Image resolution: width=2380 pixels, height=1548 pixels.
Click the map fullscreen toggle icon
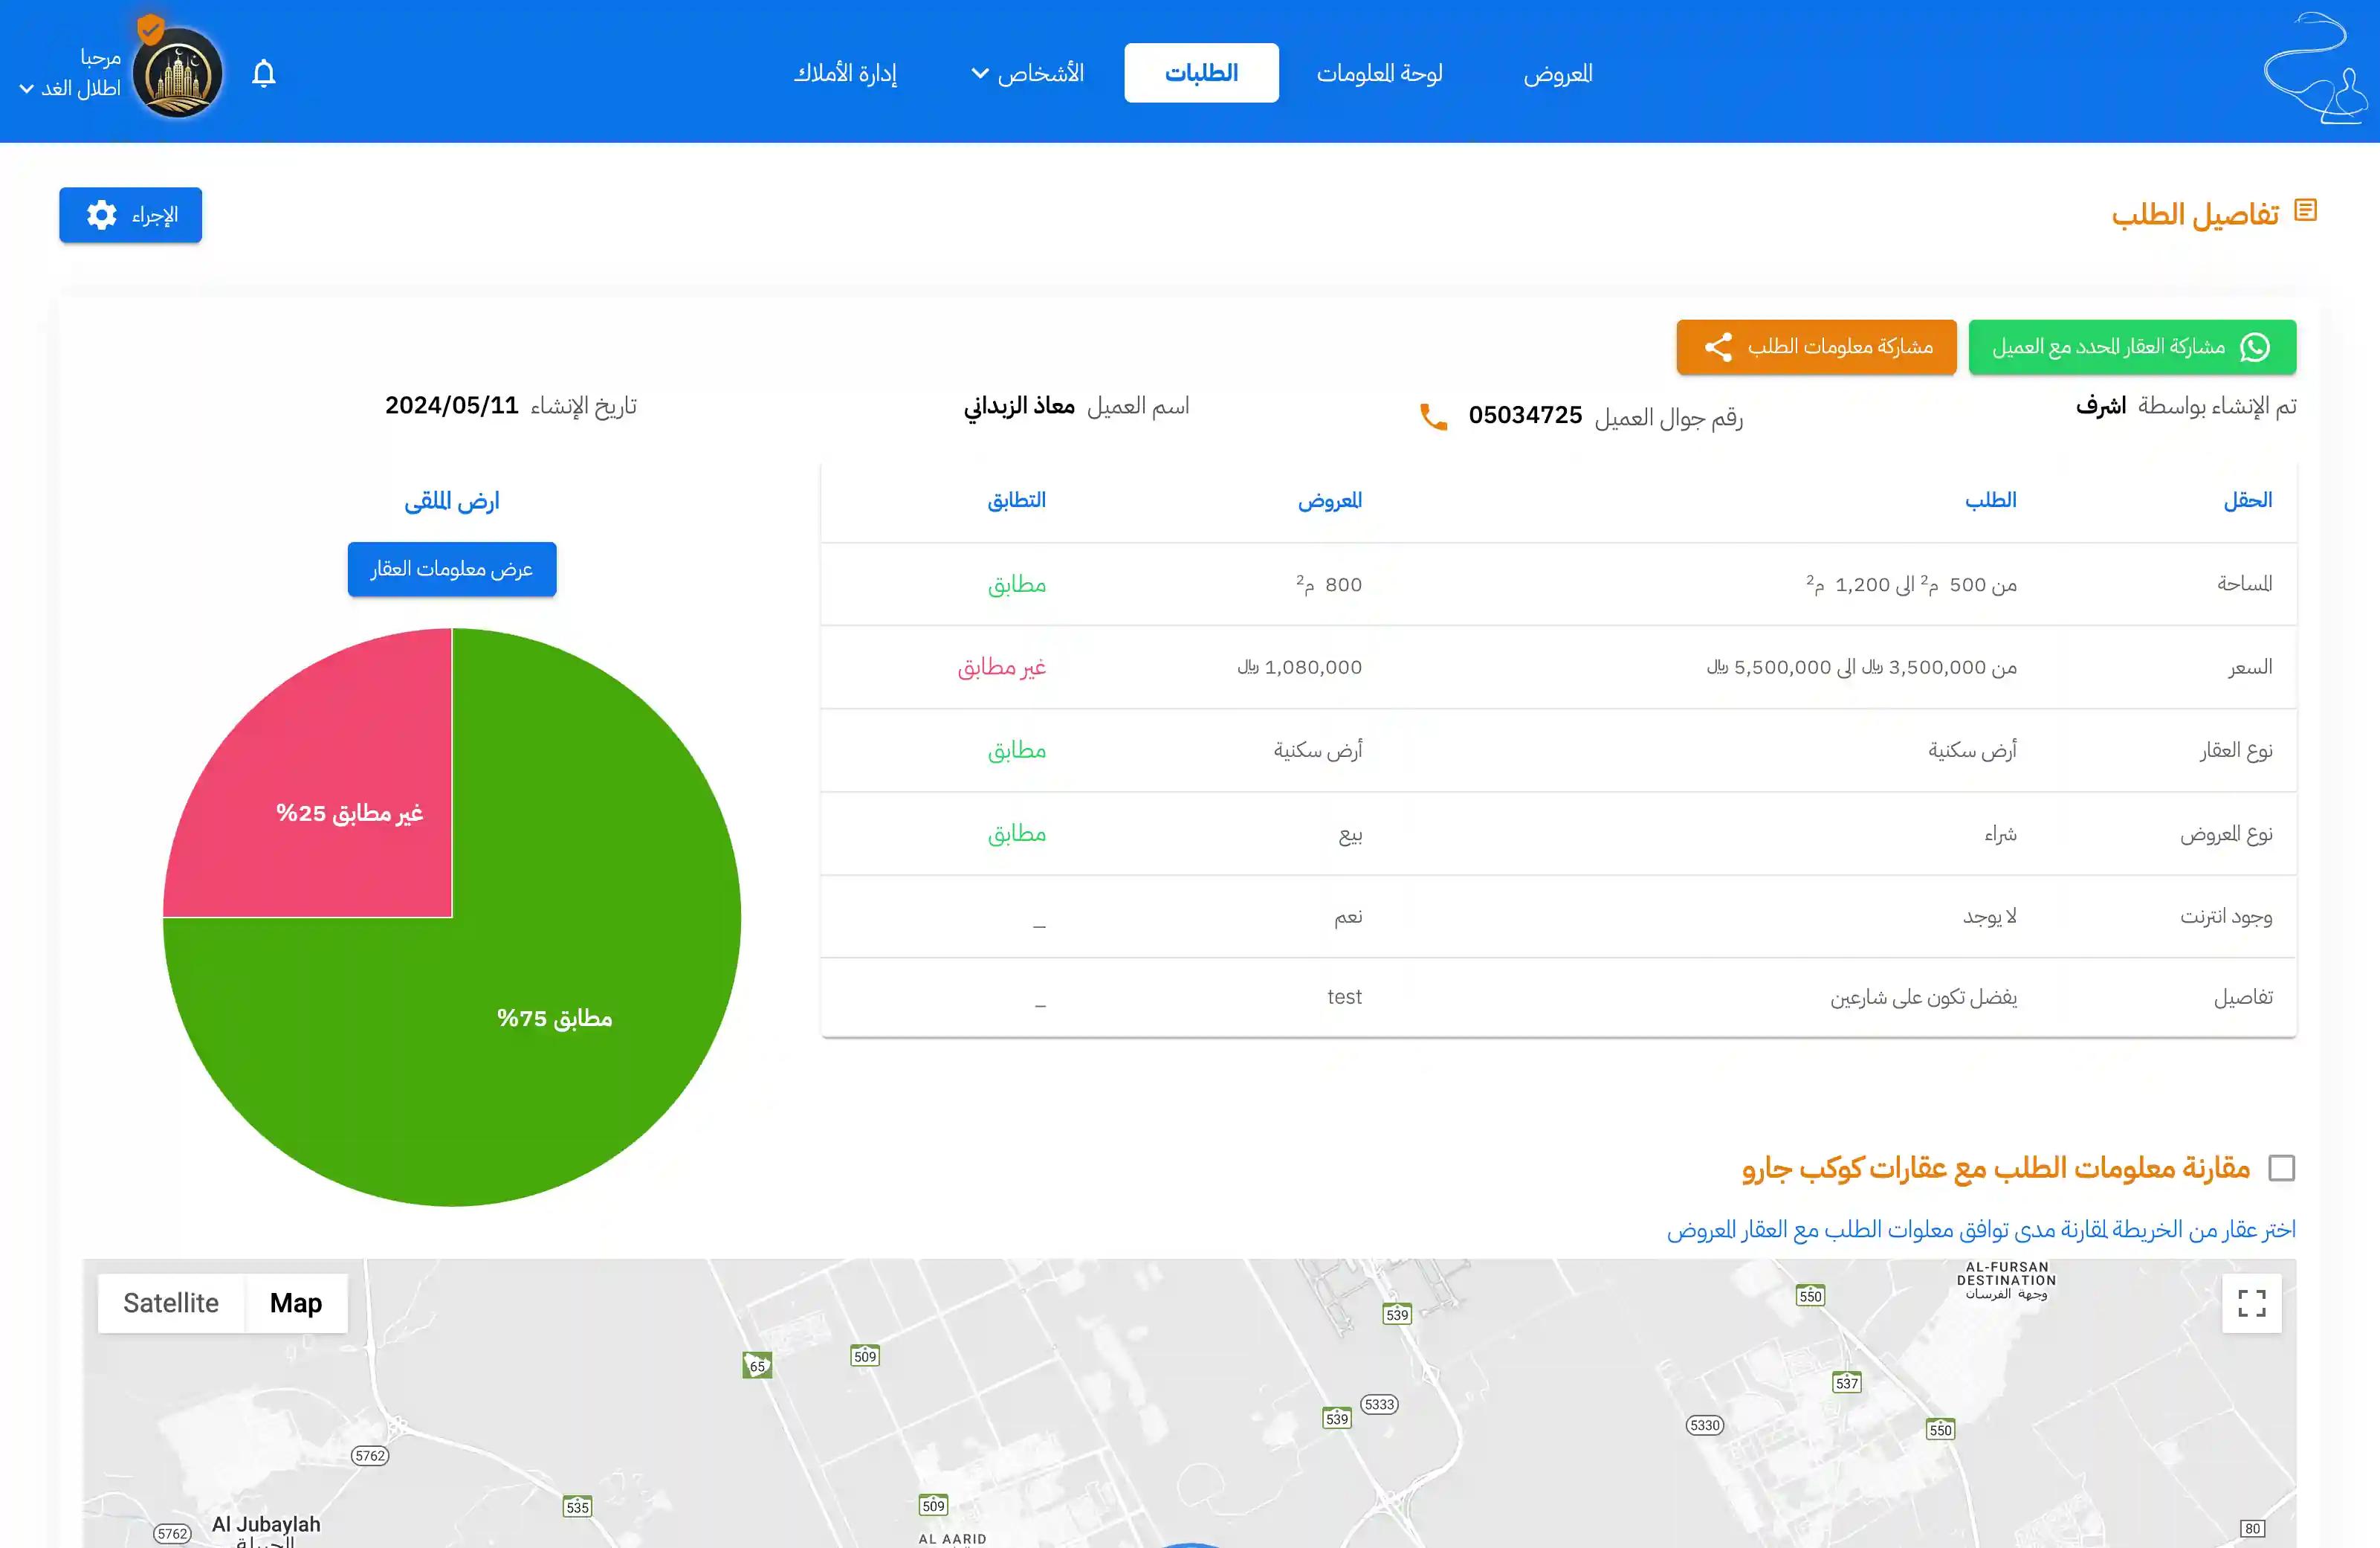pyautogui.click(x=2251, y=1302)
